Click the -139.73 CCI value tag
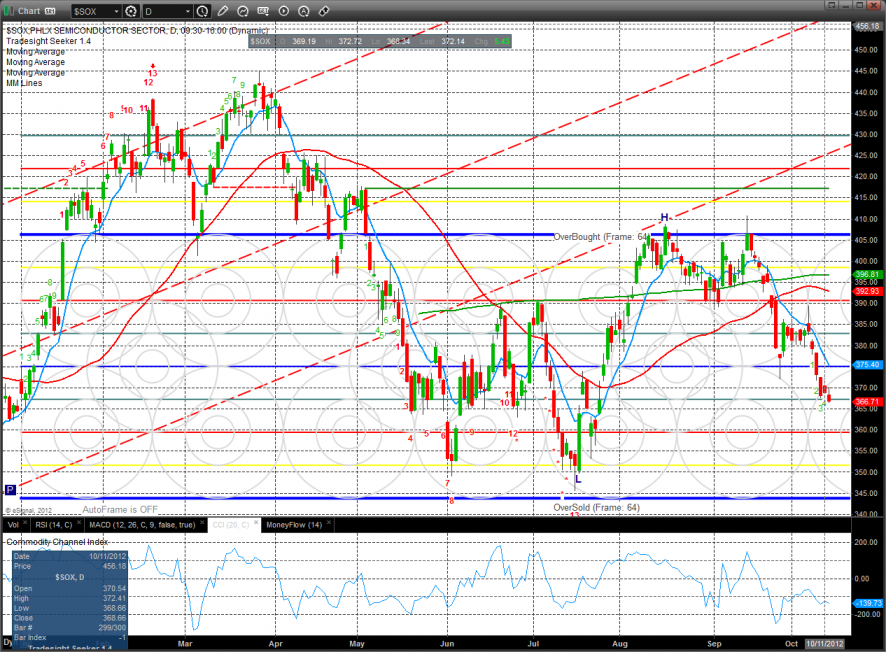This screenshot has height=652, width=886. tap(867, 603)
